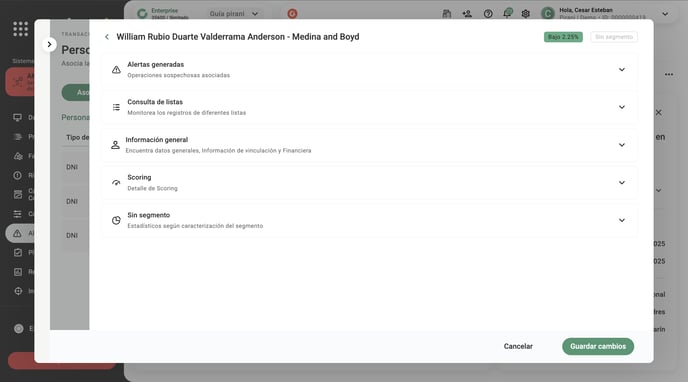Open the organization building icon in top bar
The width and height of the screenshot is (688, 382).
click(447, 14)
